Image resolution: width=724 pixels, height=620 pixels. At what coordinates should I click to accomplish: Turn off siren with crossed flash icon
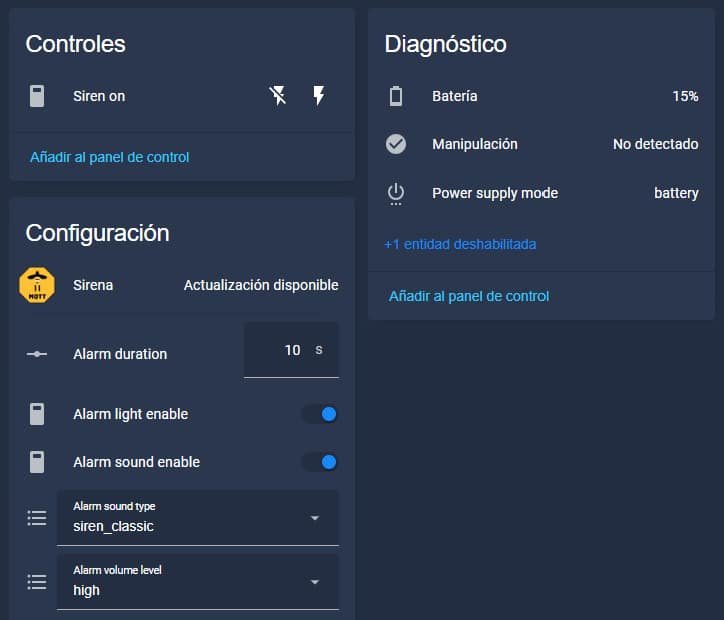tap(278, 96)
